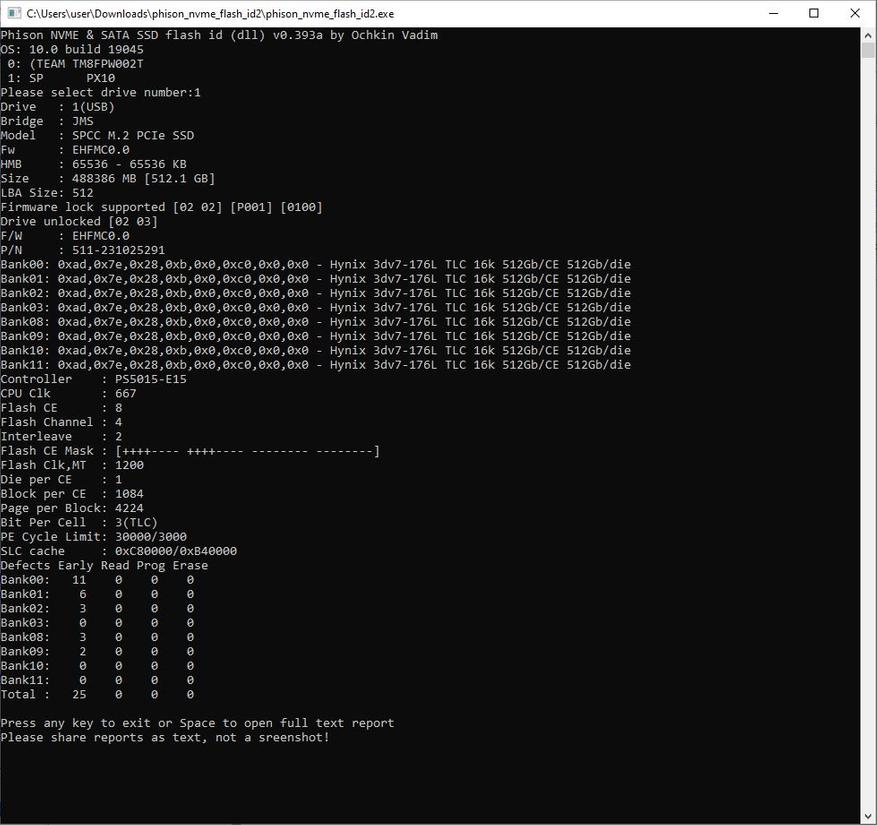The width and height of the screenshot is (877, 825).
Task: Click the 'SLC cache : 0xC80000/0xB40000' line
Action: (119, 551)
